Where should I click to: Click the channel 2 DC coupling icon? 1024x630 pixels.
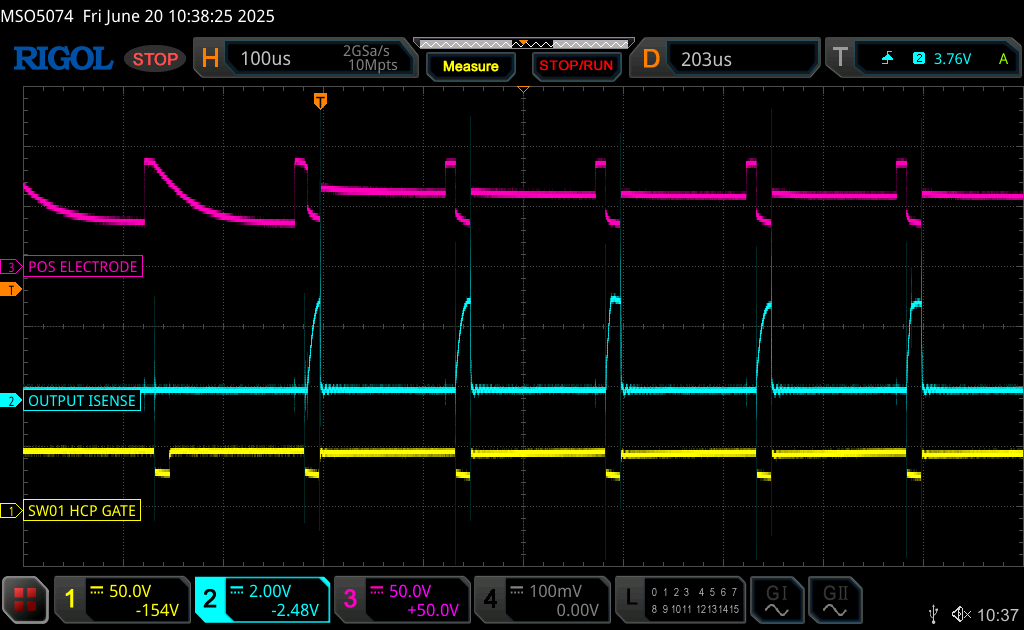pyautogui.click(x=236, y=590)
